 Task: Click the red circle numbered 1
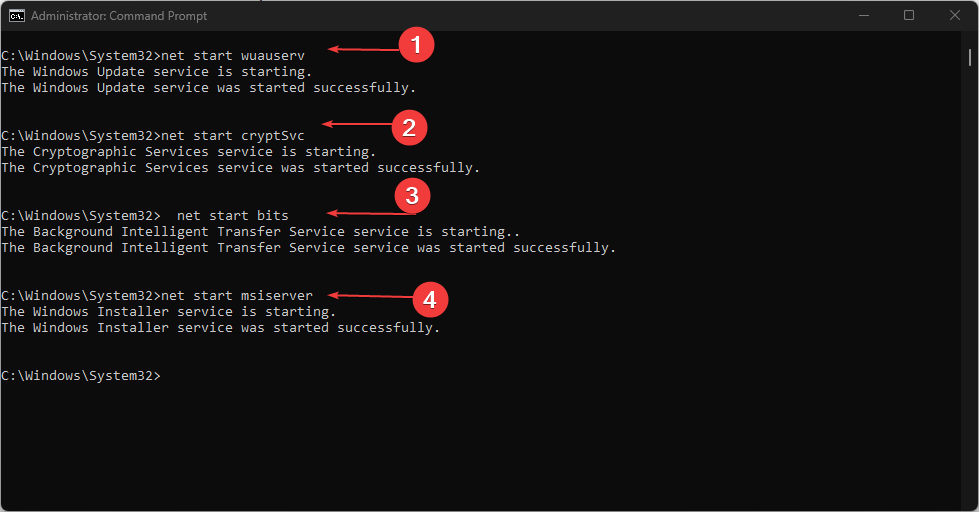[416, 46]
